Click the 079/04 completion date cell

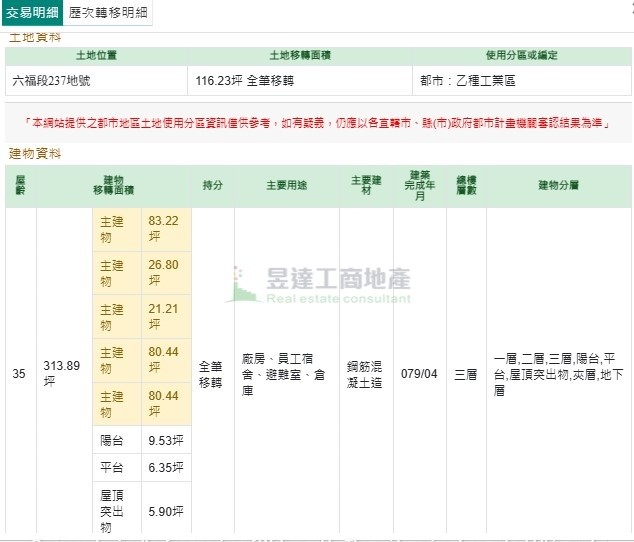419,374
